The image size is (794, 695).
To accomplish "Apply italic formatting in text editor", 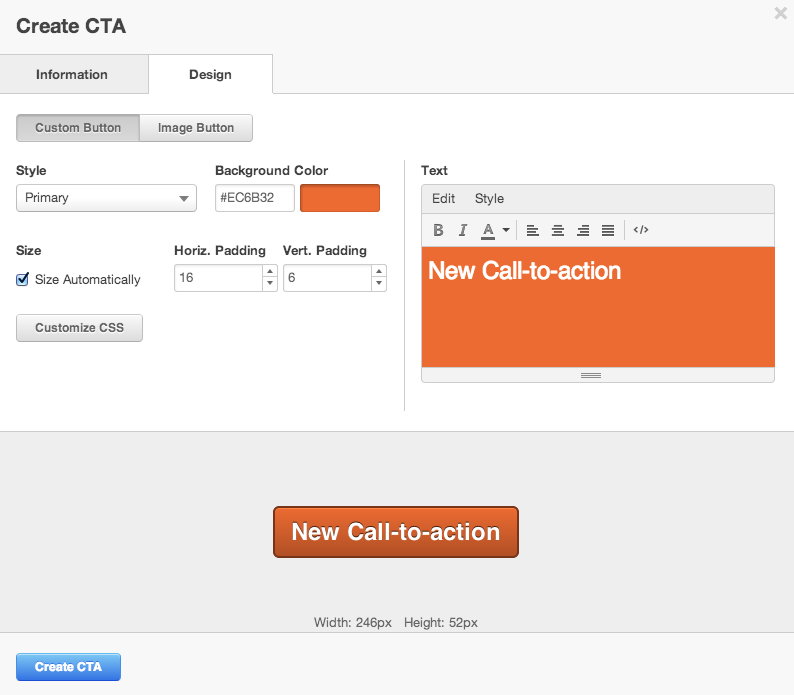I will (x=463, y=230).
